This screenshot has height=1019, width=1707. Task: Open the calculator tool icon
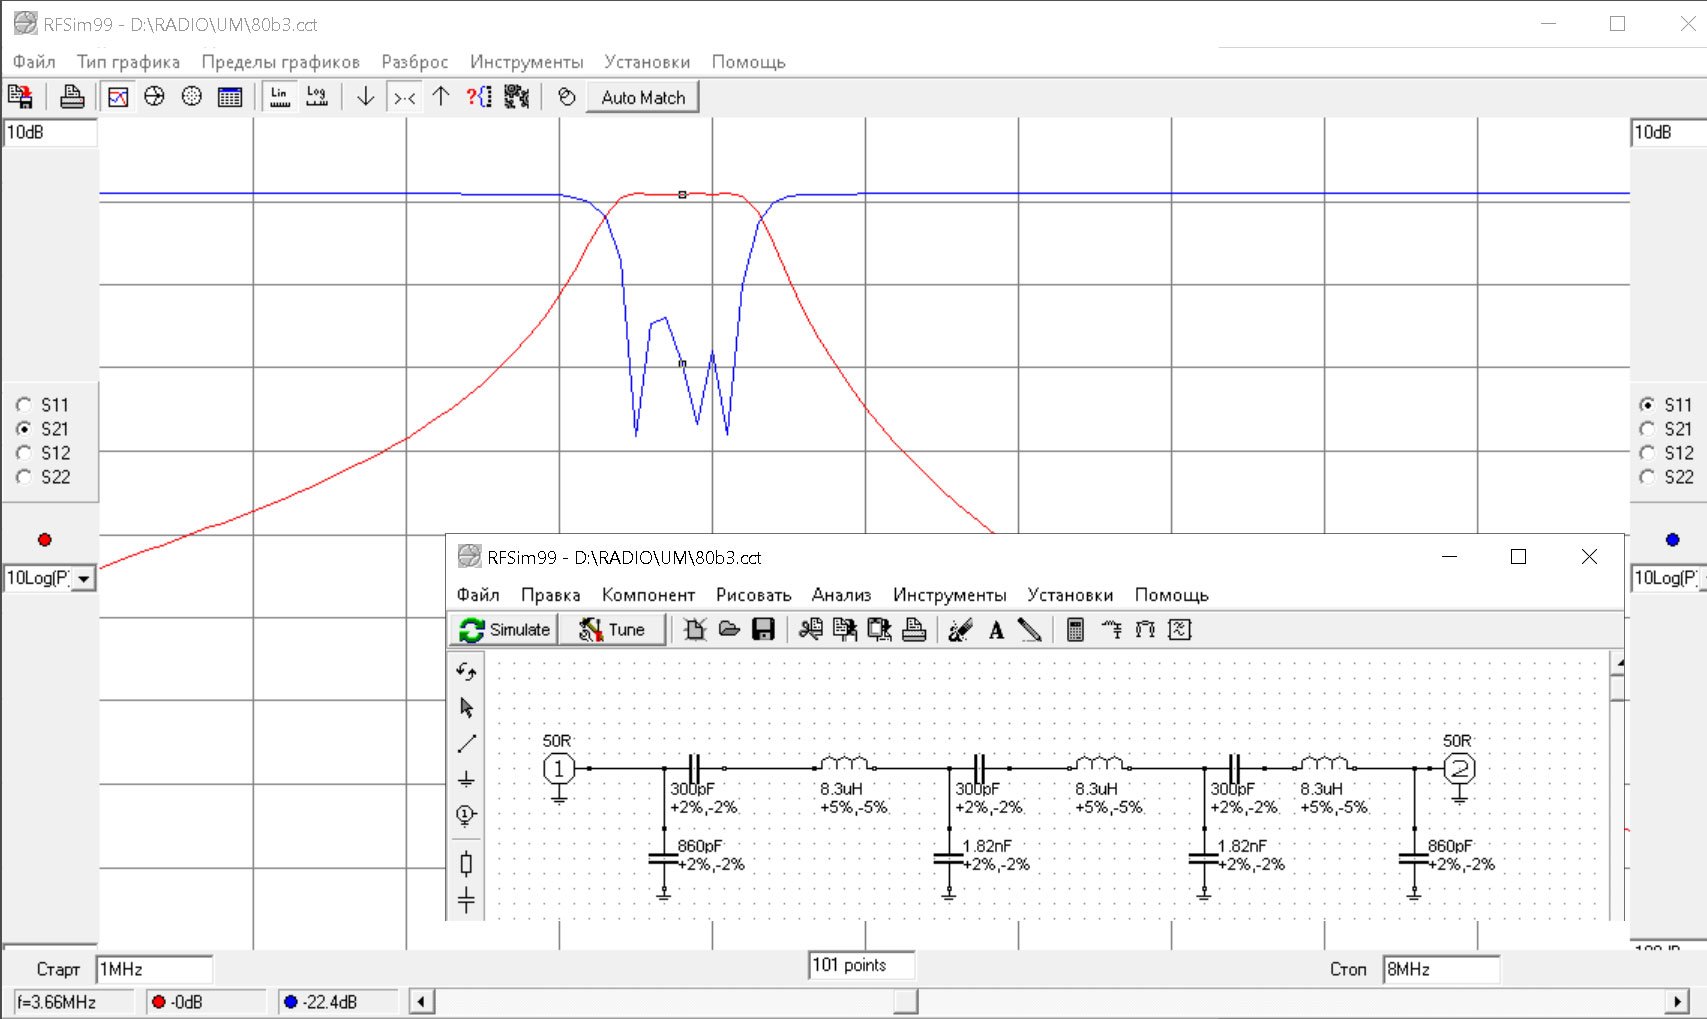click(x=1076, y=630)
